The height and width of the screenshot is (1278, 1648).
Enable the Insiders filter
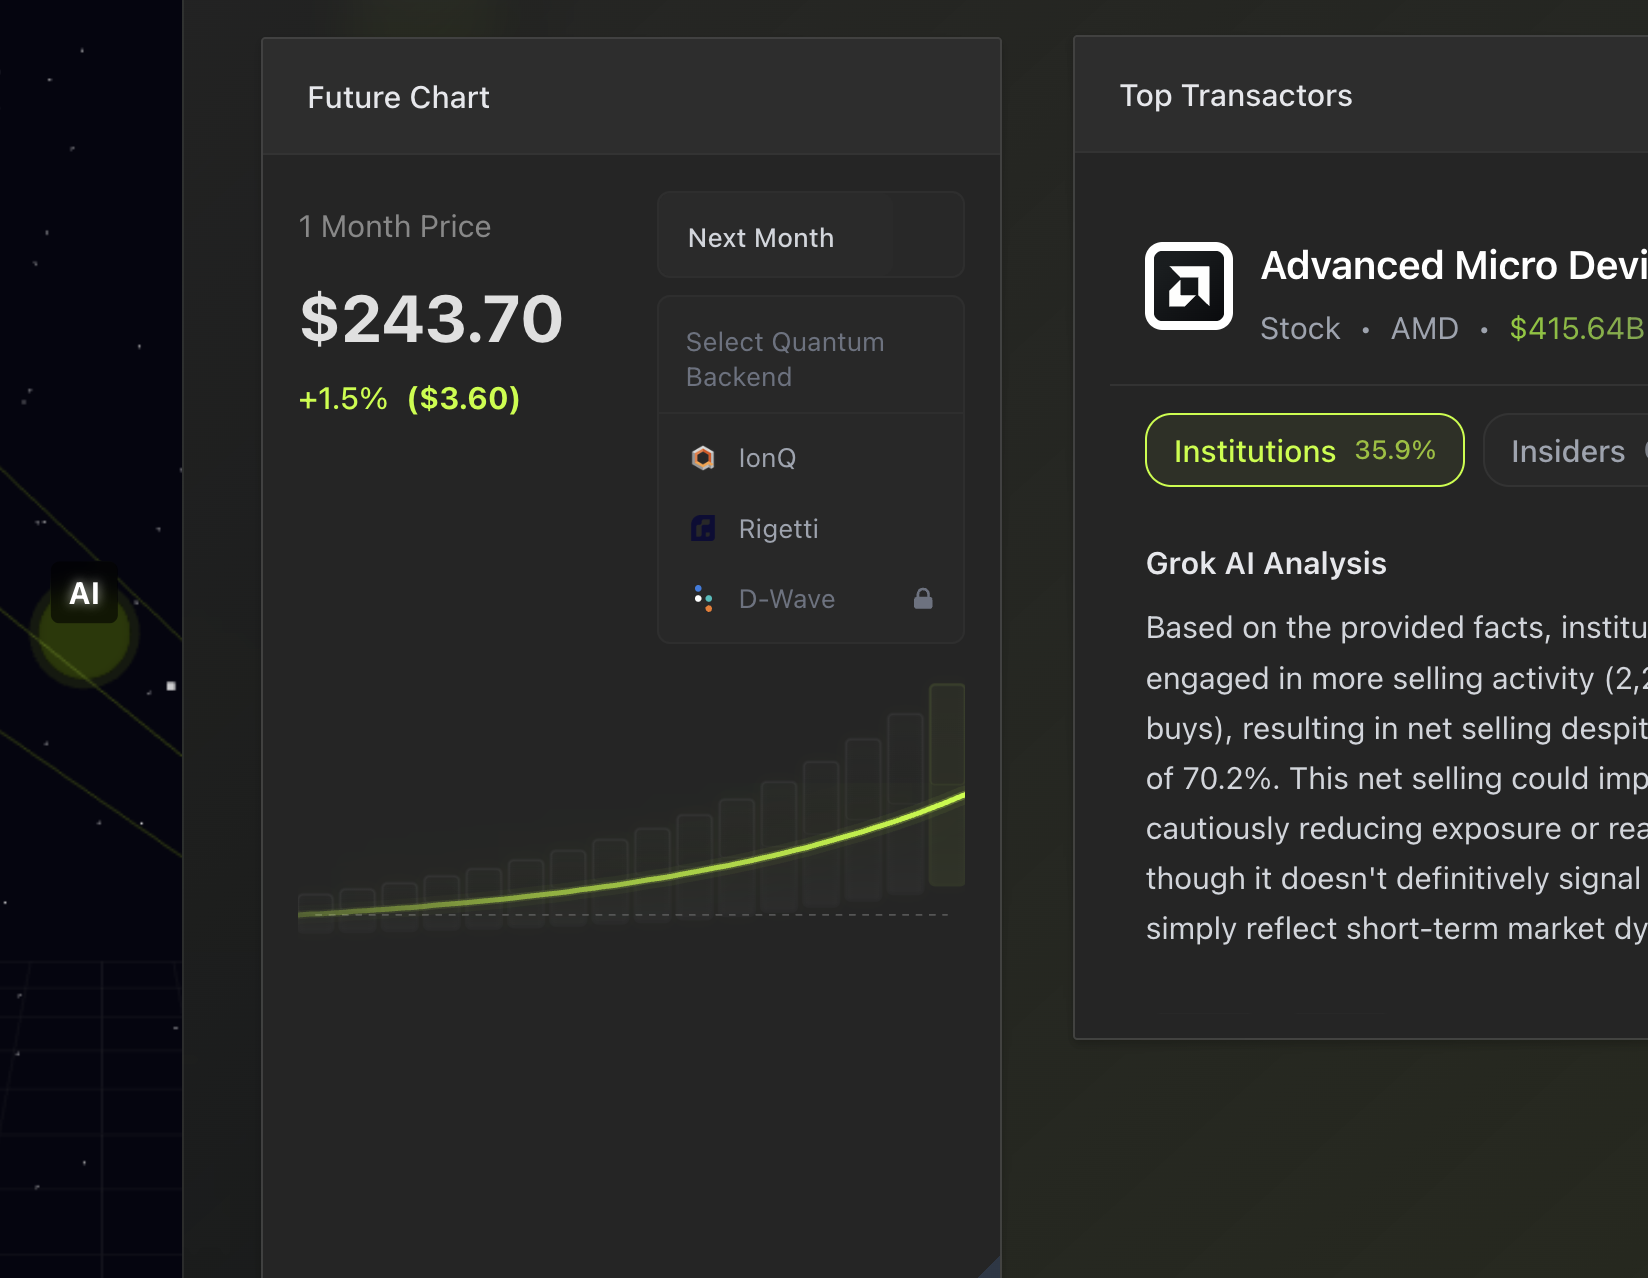click(x=1568, y=450)
